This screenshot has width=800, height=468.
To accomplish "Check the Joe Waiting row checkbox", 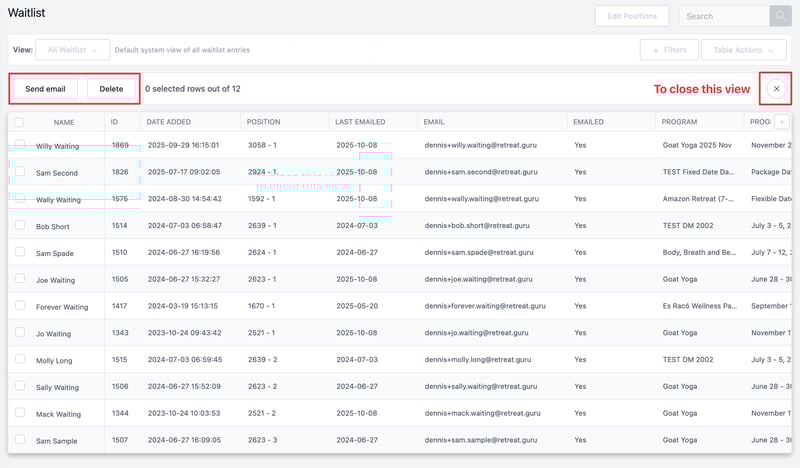I will (20, 279).
